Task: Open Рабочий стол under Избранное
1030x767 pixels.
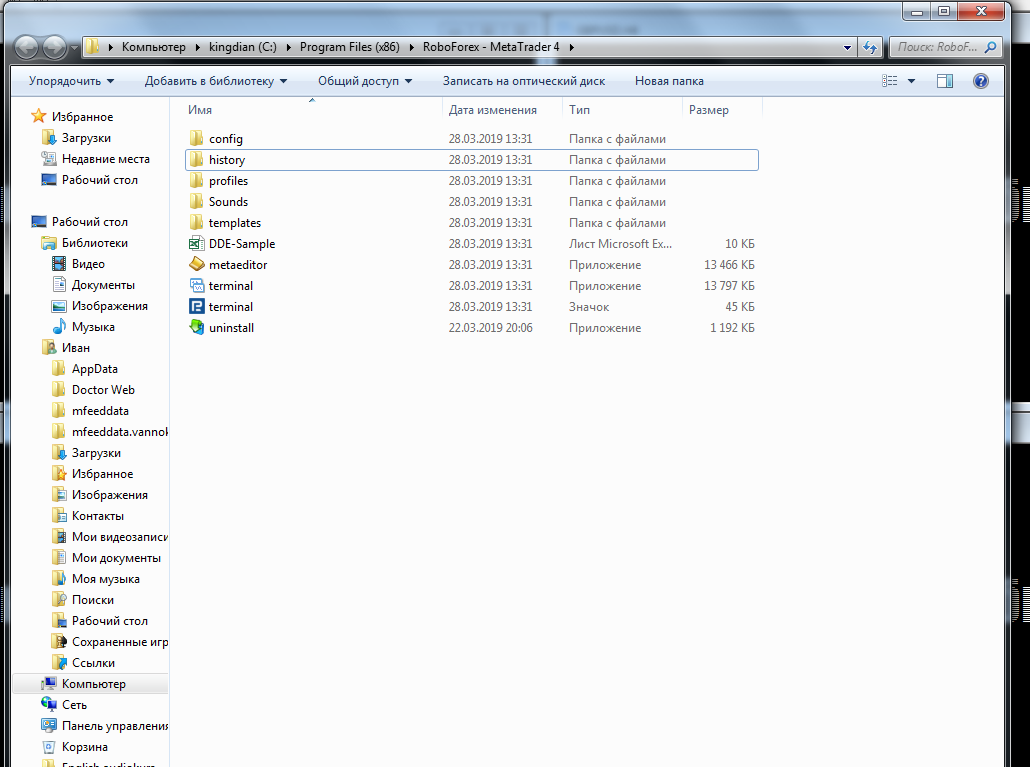Action: 100,180
